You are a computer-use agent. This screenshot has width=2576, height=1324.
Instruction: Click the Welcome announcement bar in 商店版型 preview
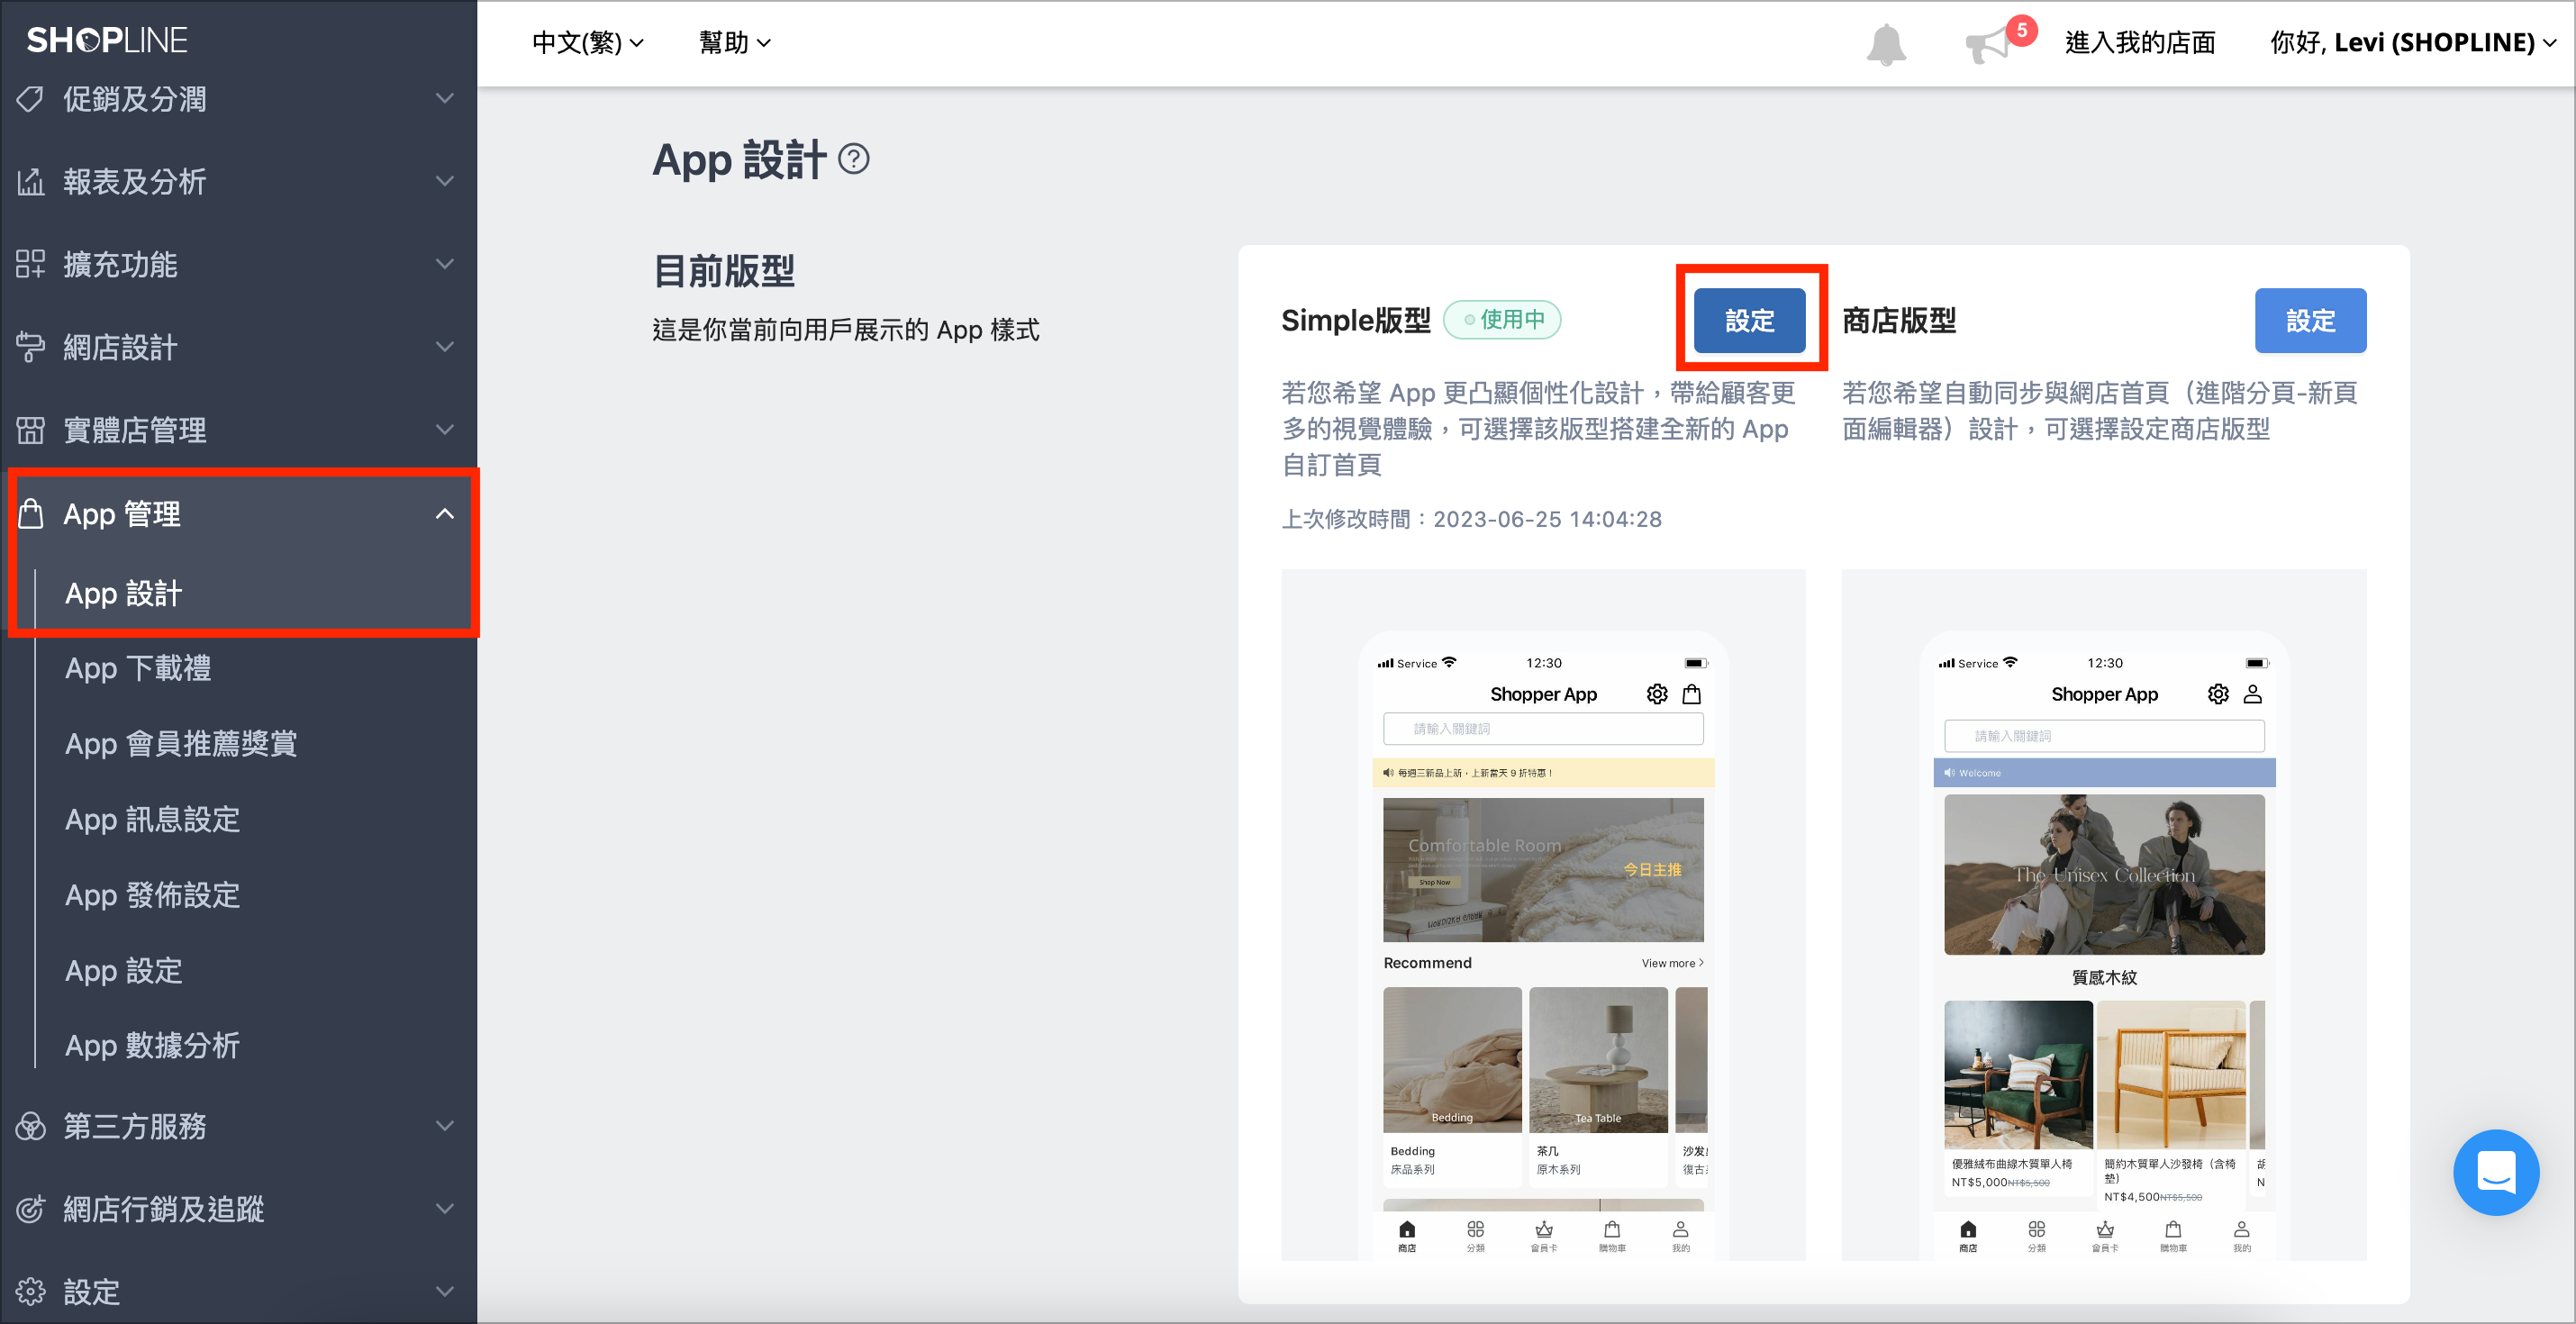[2104, 773]
